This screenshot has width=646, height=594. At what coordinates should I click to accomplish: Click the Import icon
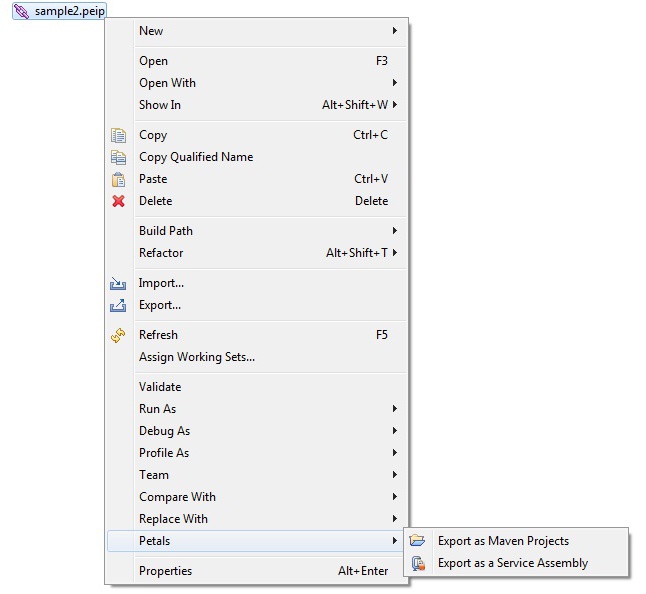click(x=119, y=283)
